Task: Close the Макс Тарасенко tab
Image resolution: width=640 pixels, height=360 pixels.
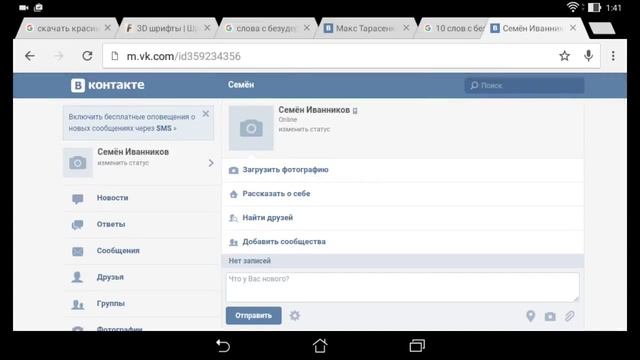Action: pos(406,28)
